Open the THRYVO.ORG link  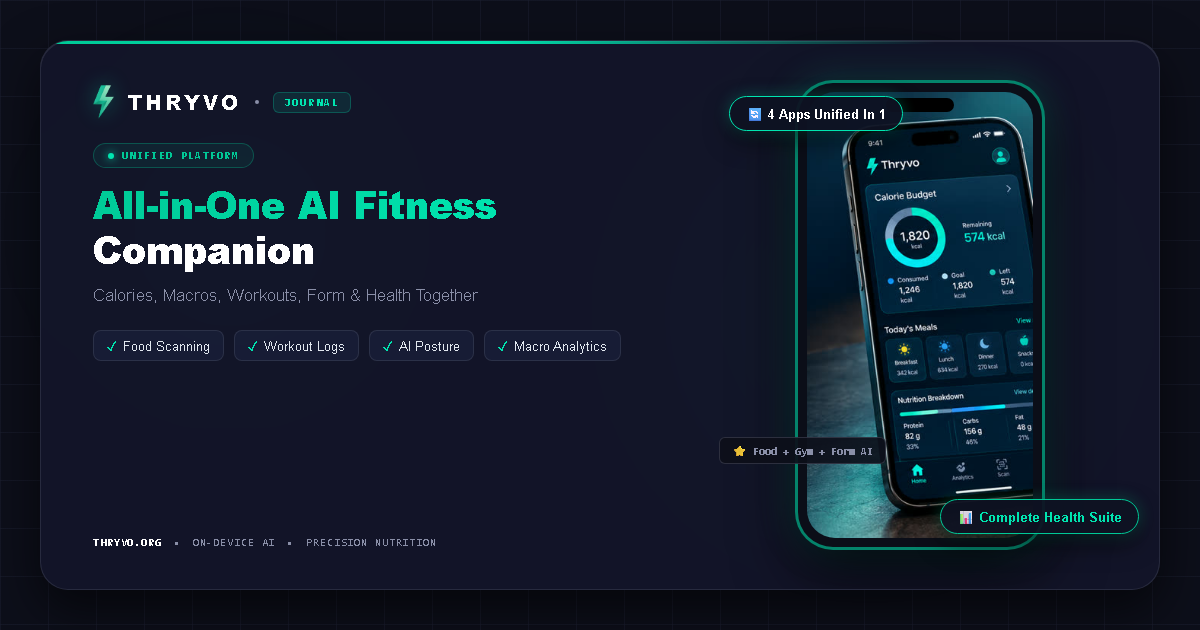coord(127,543)
